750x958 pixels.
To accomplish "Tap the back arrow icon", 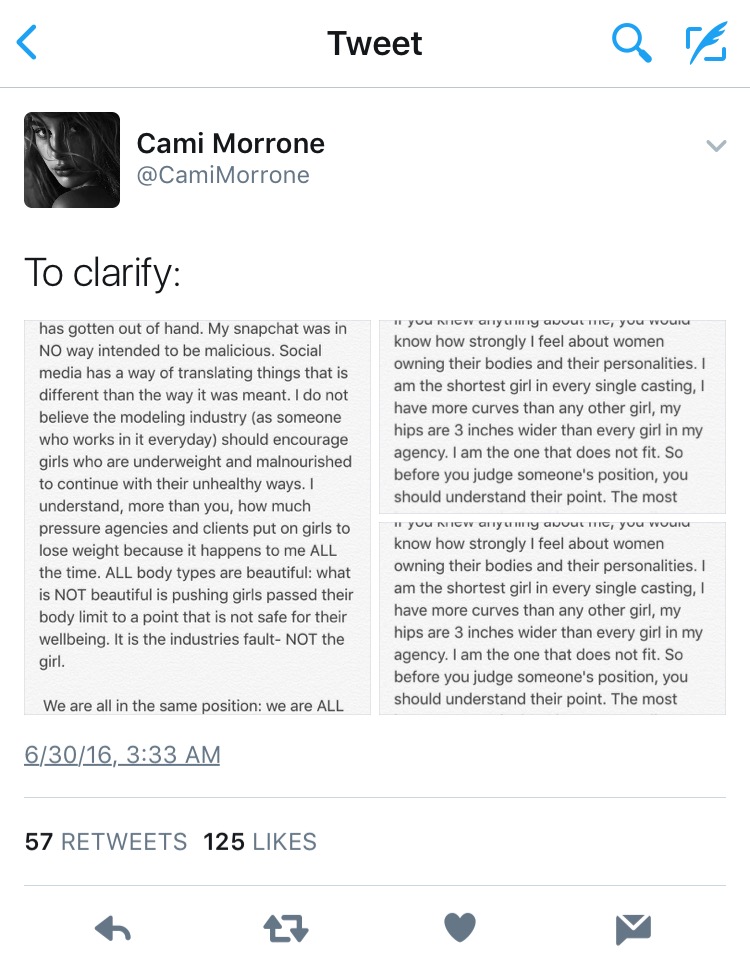I will tap(28, 43).
